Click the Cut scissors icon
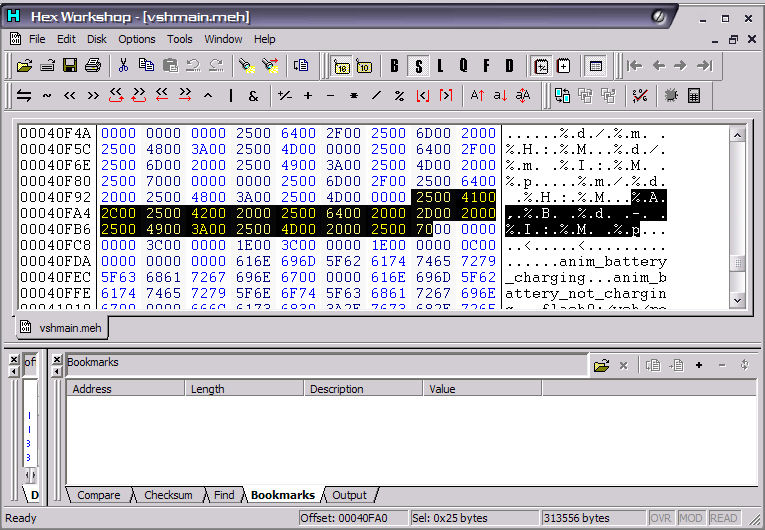The image size is (765, 530). [123, 66]
